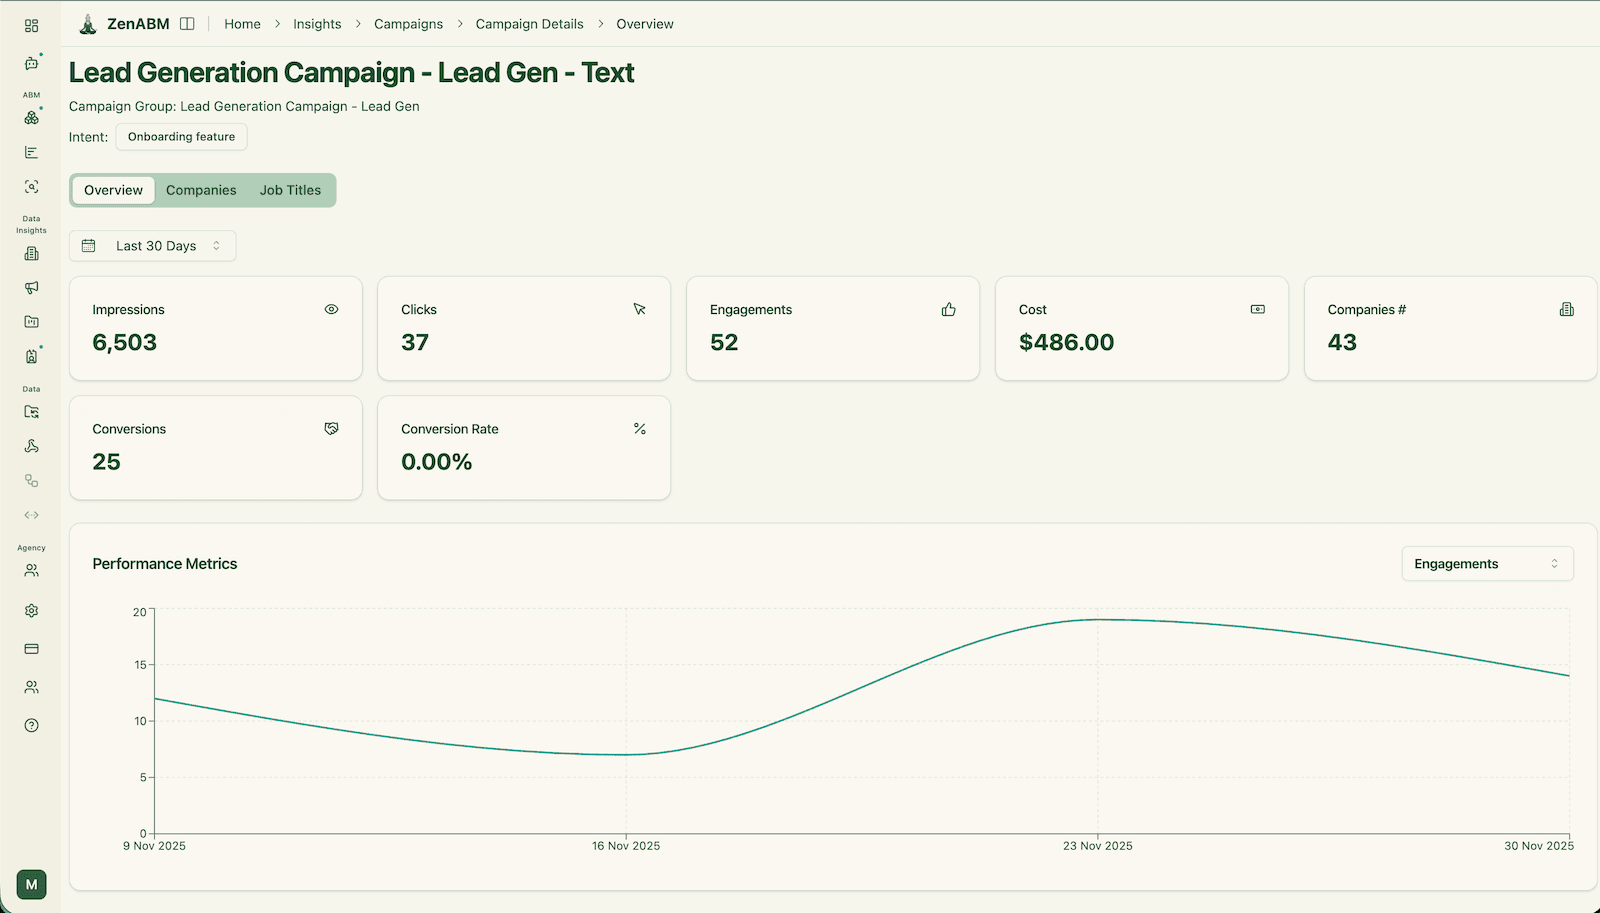Image resolution: width=1600 pixels, height=913 pixels.
Task: Switch to the Companies tab
Action: (201, 190)
